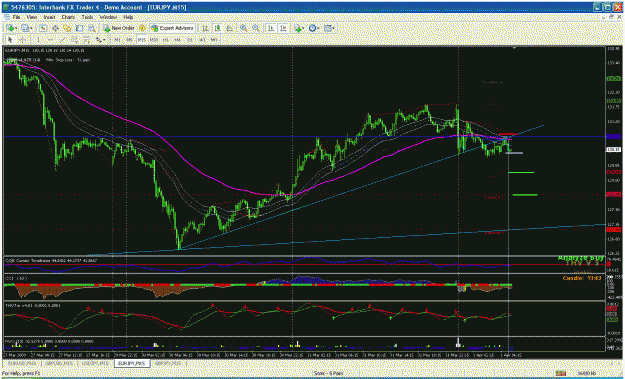The image size is (625, 379).
Task: Switch chart to bar chart style
Action: (x=205, y=28)
